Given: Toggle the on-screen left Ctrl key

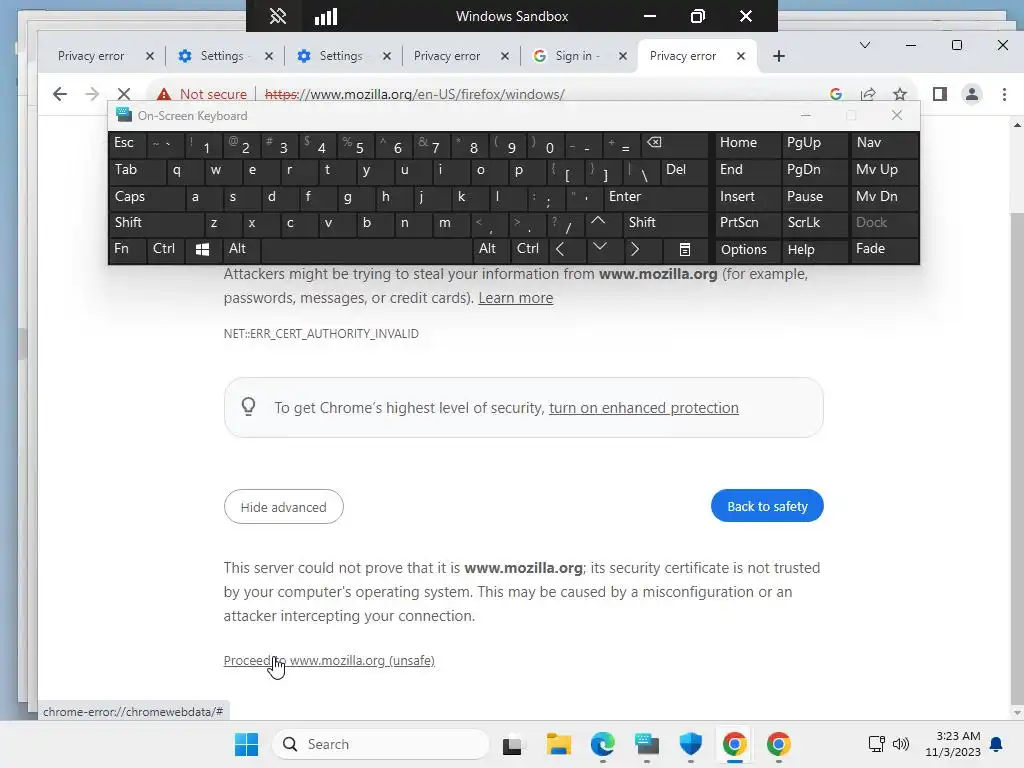Looking at the screenshot, I should (165, 249).
